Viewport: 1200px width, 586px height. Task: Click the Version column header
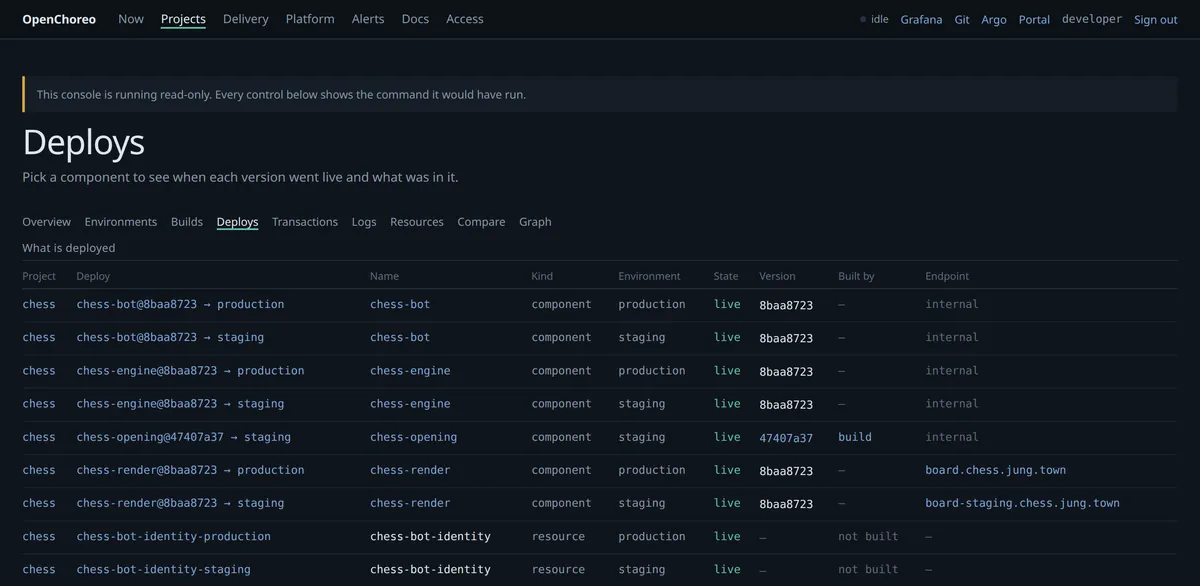click(777, 276)
